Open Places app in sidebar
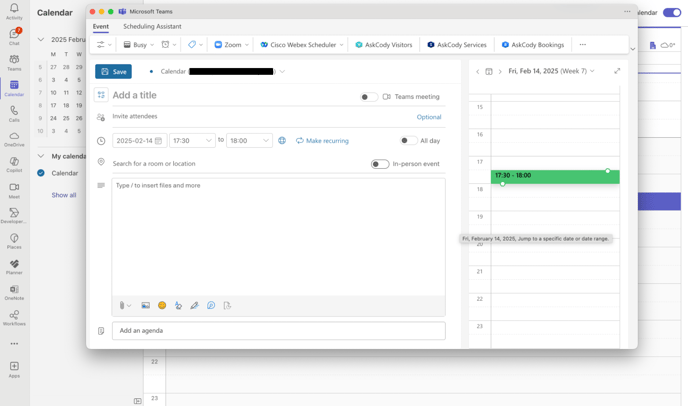688x406 pixels. 14,241
